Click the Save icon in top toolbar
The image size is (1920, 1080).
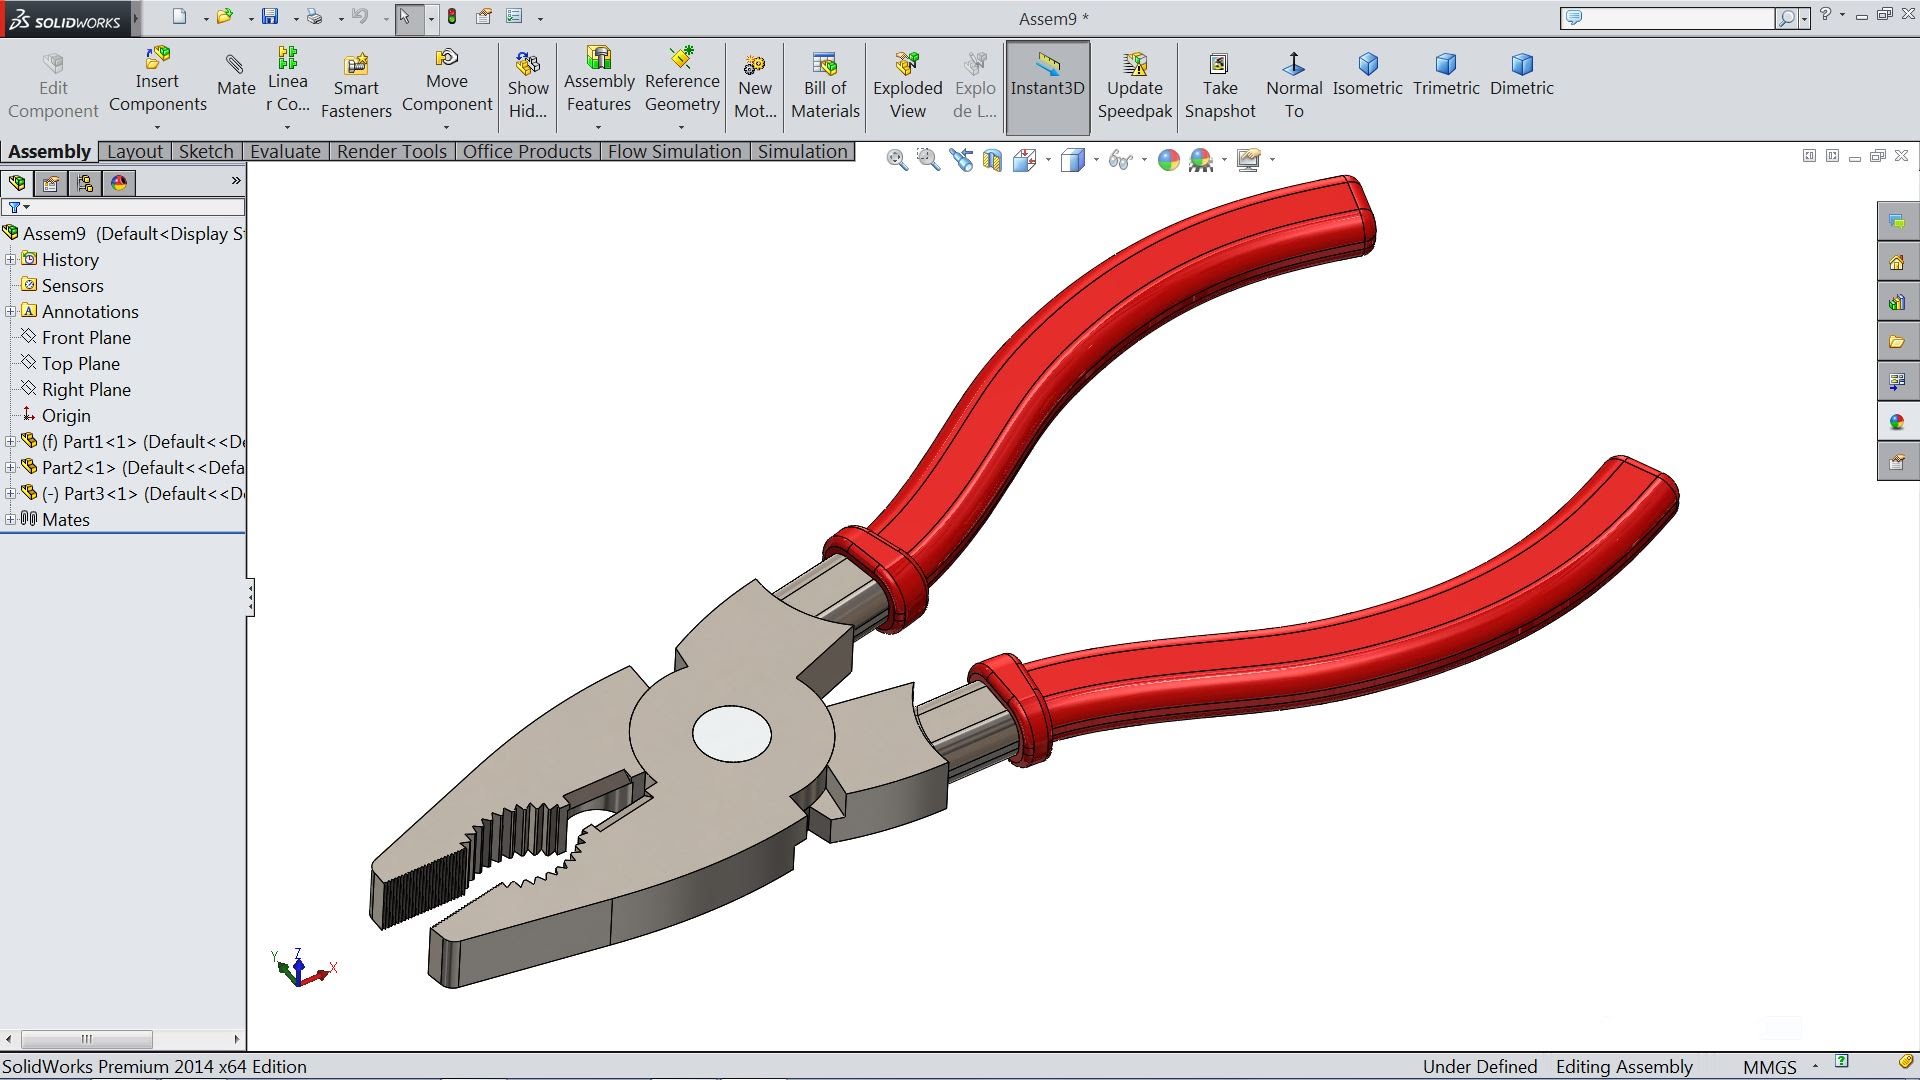[270, 17]
